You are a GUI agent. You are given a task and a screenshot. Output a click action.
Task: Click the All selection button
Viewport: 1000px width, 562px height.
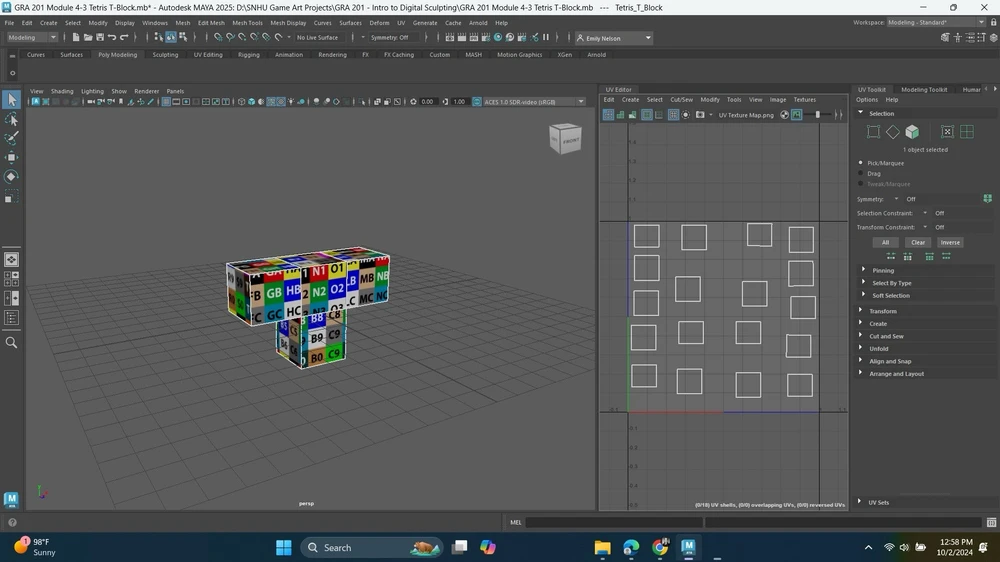pyautogui.click(x=885, y=242)
